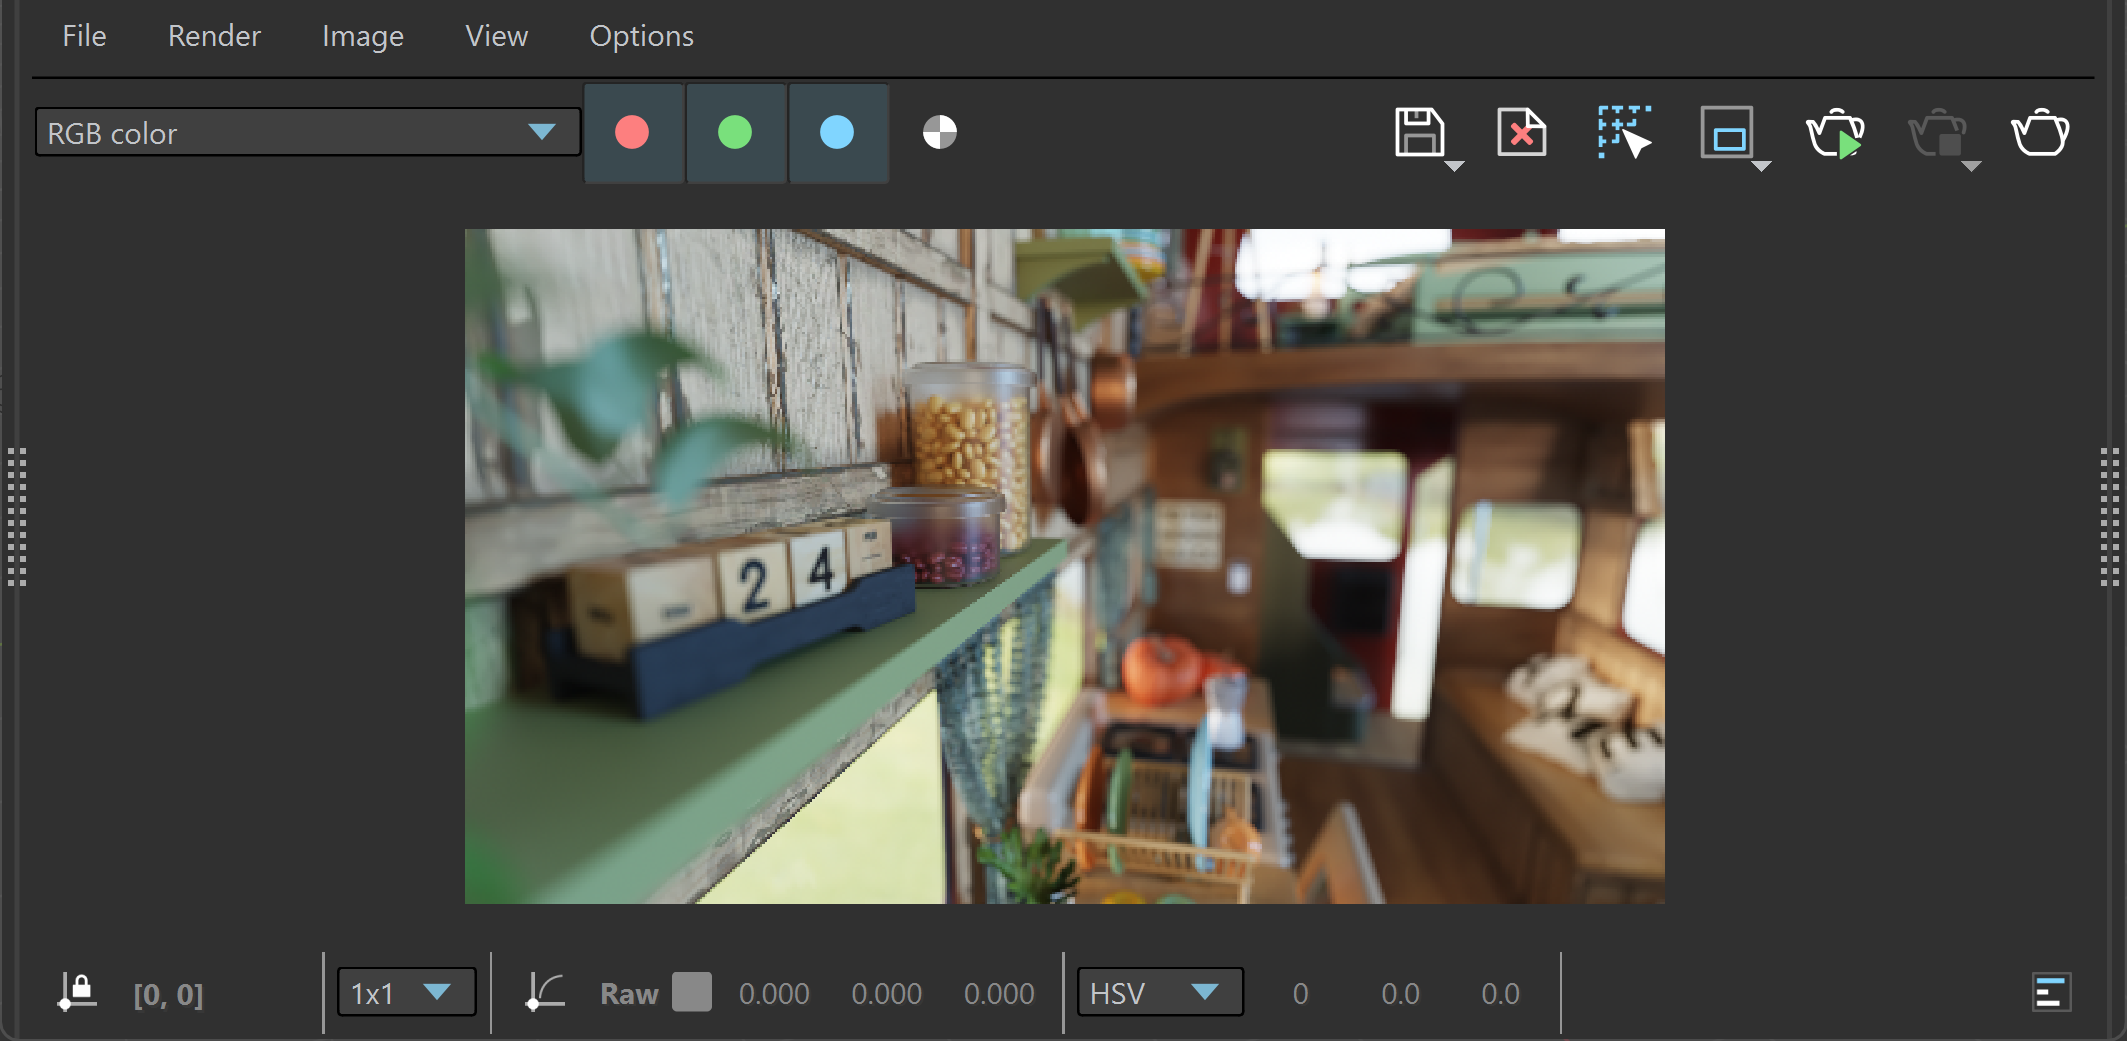This screenshot has width=2127, height=1041.
Task: Click the gray pixel color swatch
Action: pyautogui.click(x=692, y=992)
